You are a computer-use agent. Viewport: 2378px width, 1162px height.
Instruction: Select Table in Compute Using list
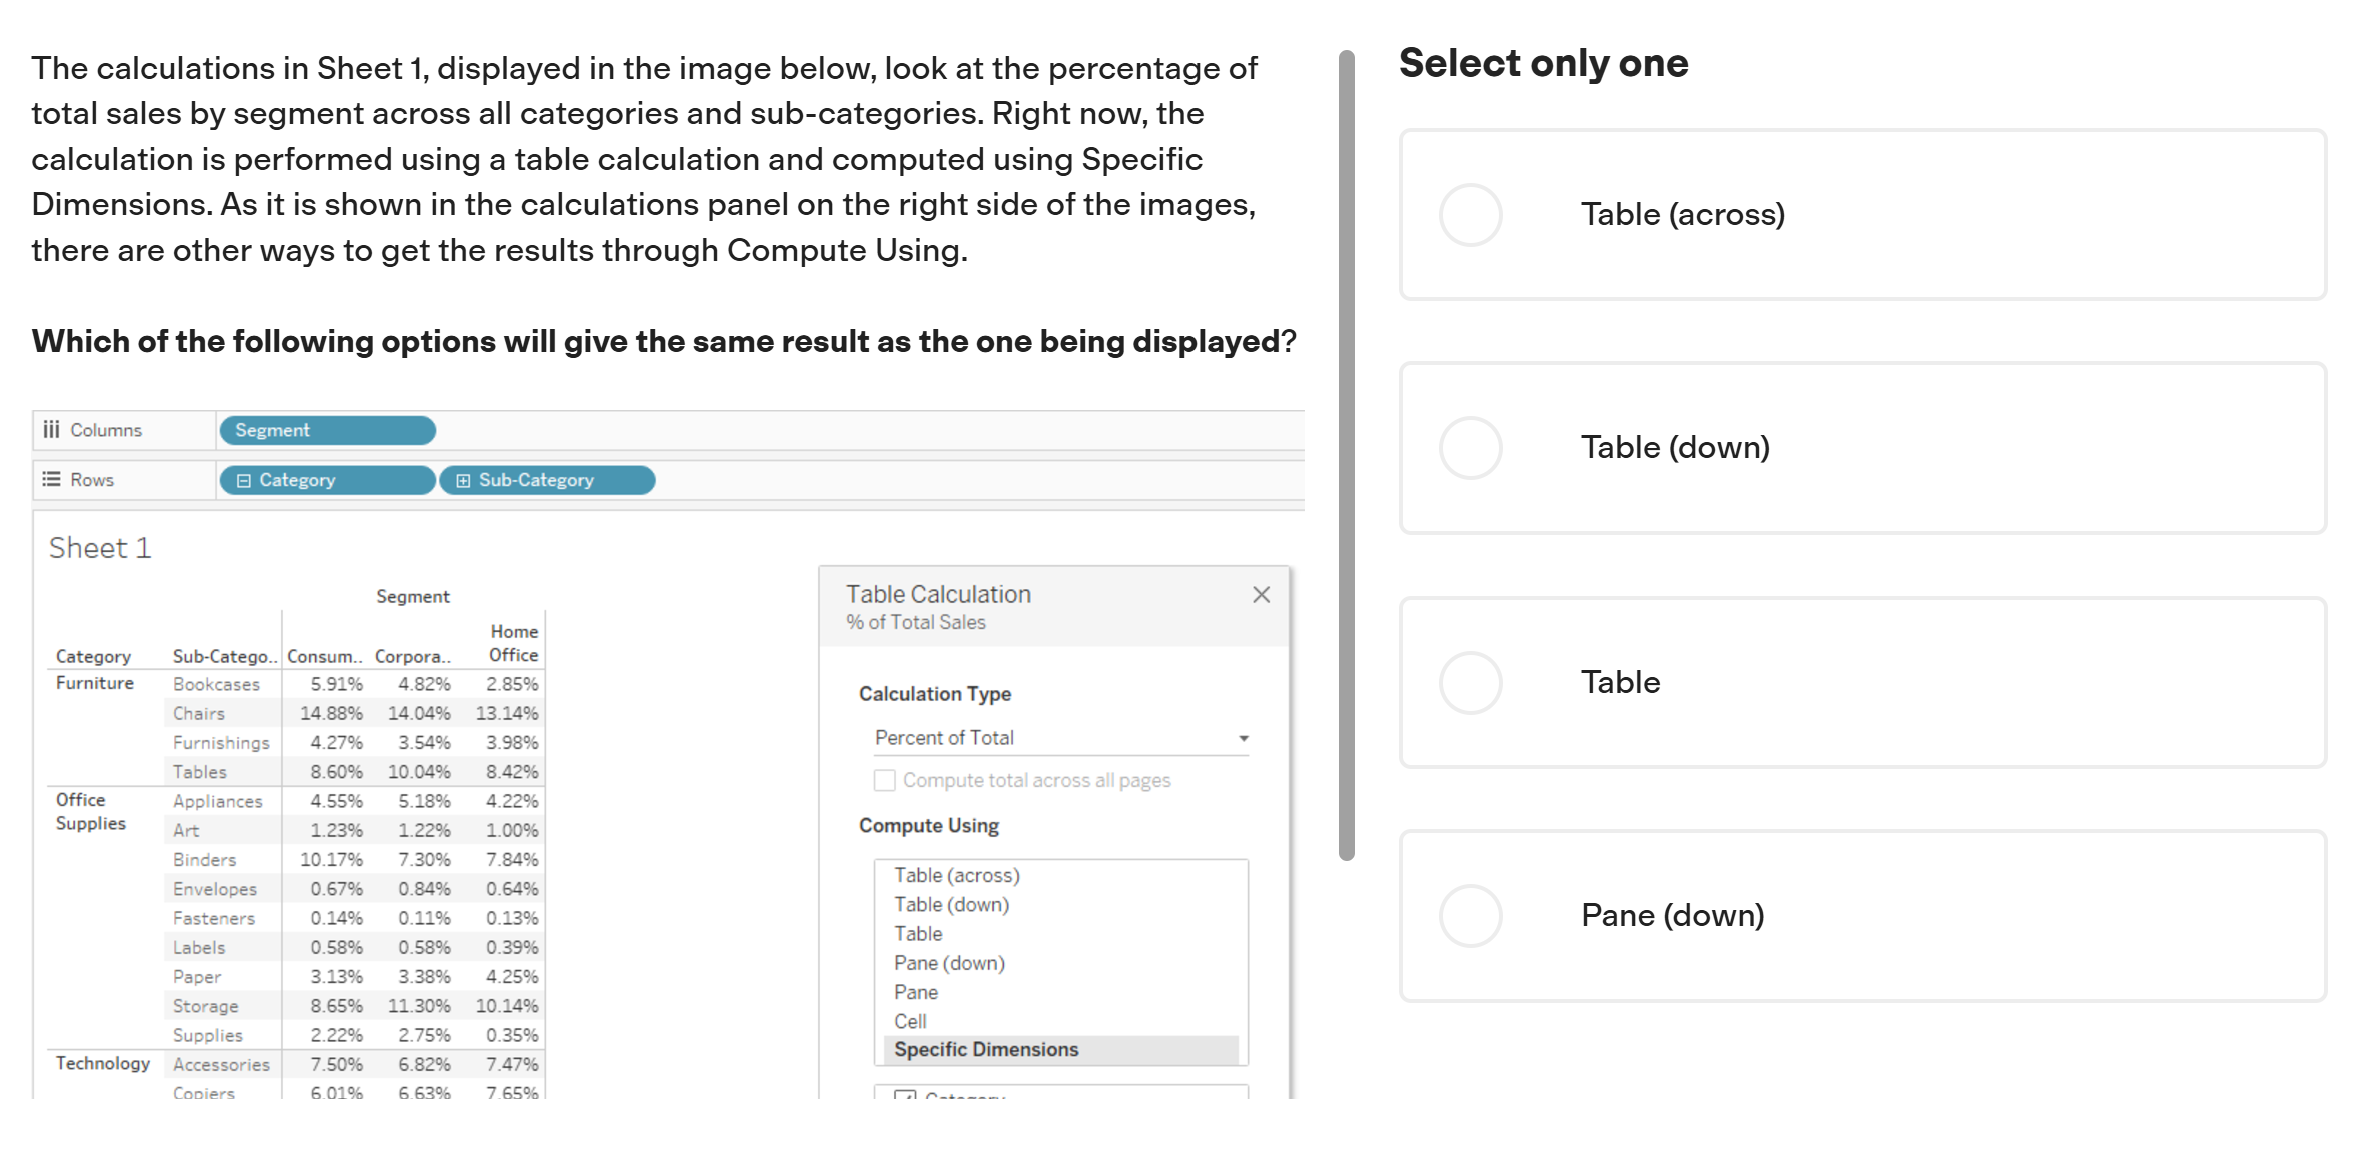pyautogui.click(x=918, y=933)
